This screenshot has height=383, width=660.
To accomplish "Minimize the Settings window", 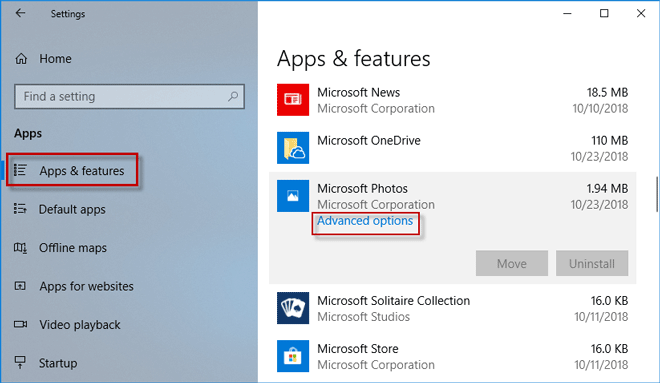I will (x=567, y=13).
